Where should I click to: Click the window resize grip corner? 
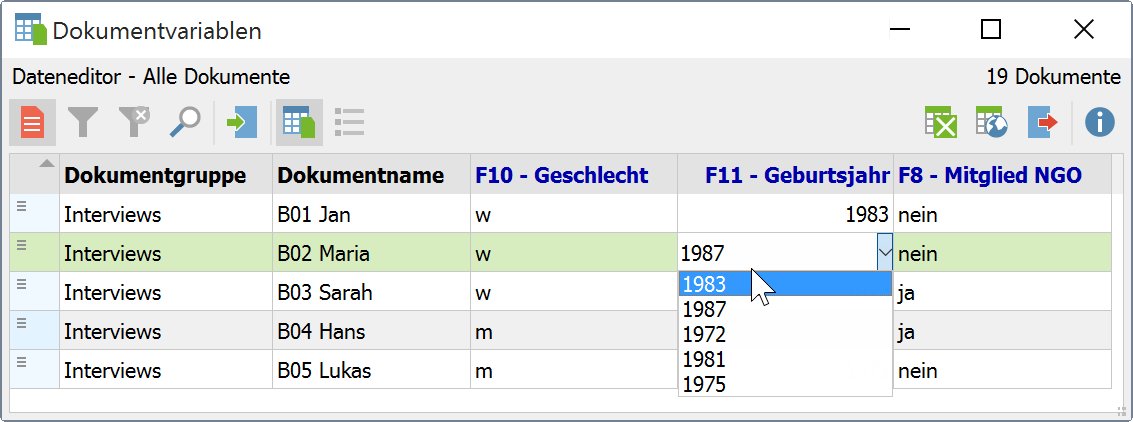pyautogui.click(x=1121, y=410)
